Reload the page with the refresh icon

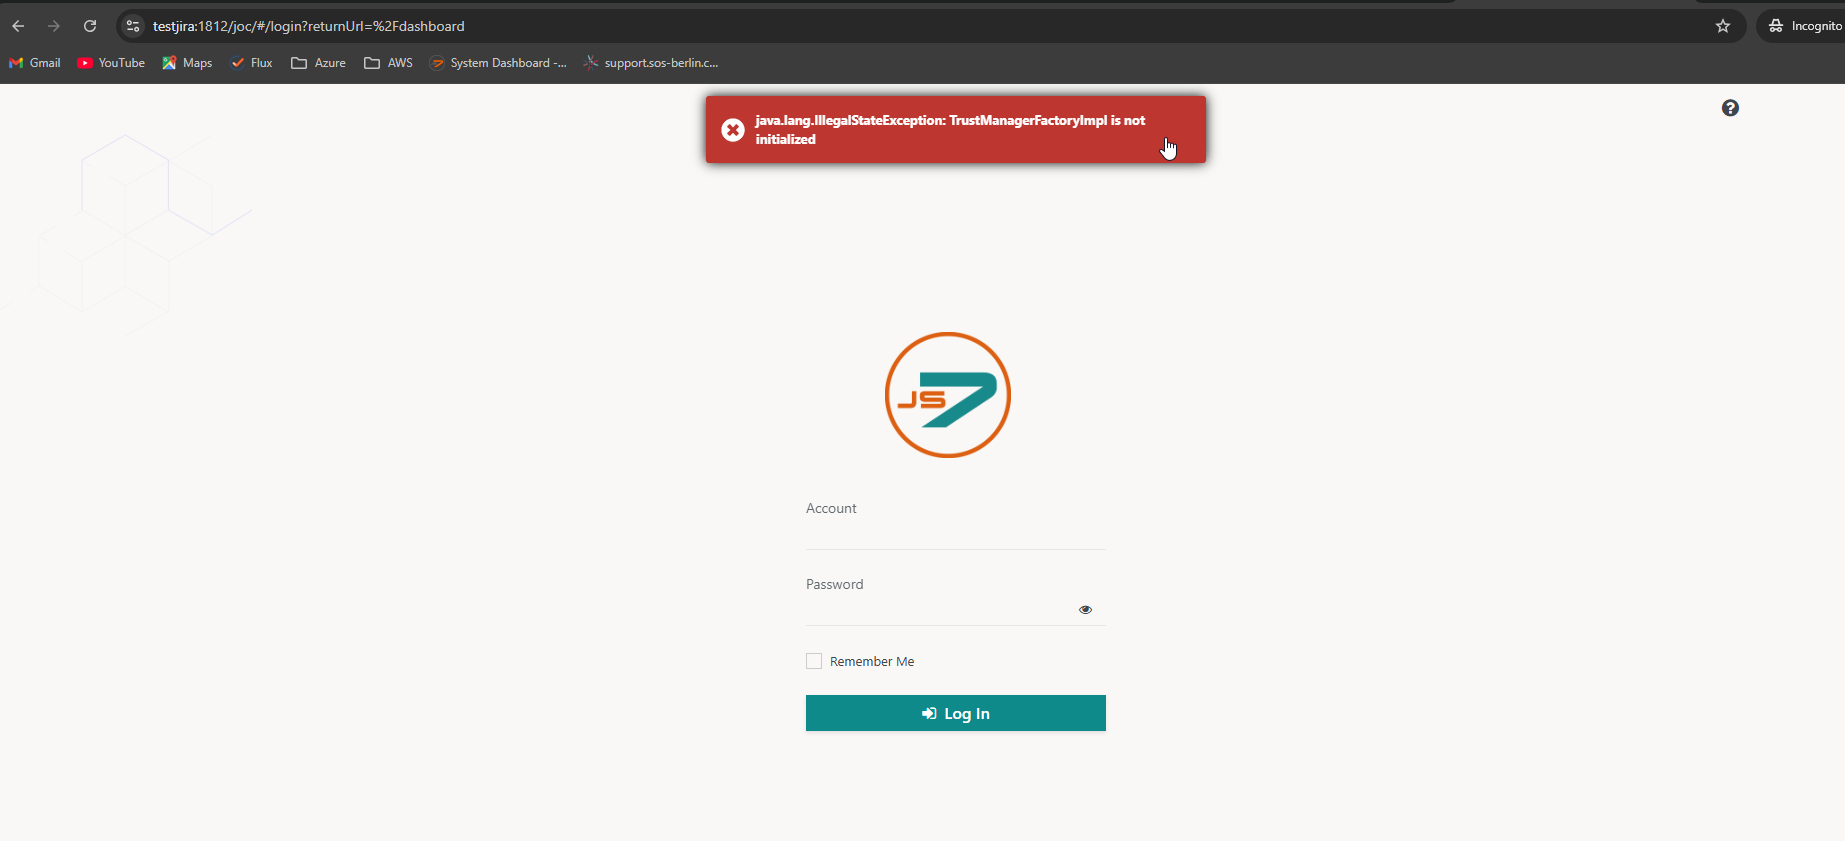click(x=90, y=26)
